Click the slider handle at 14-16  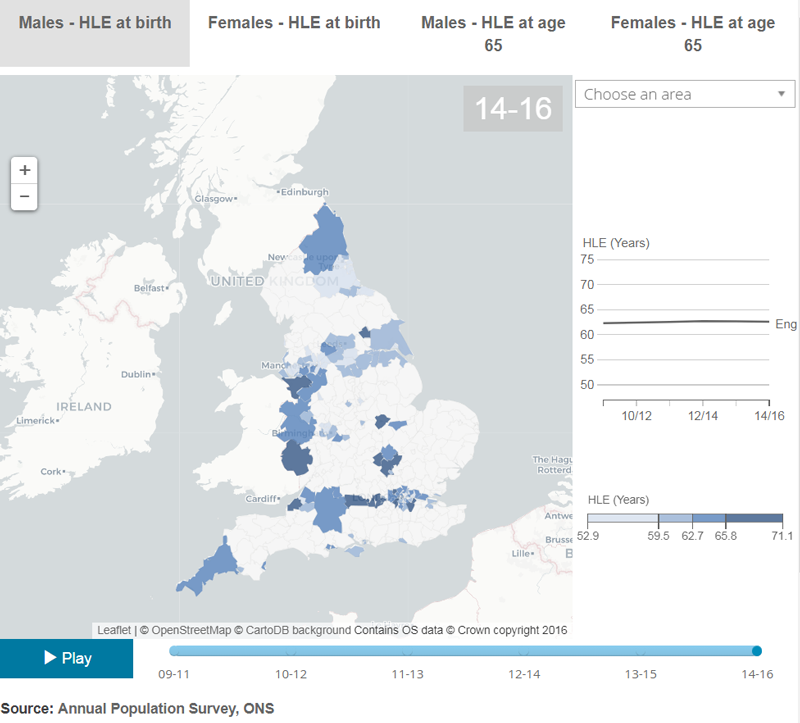tap(757, 651)
